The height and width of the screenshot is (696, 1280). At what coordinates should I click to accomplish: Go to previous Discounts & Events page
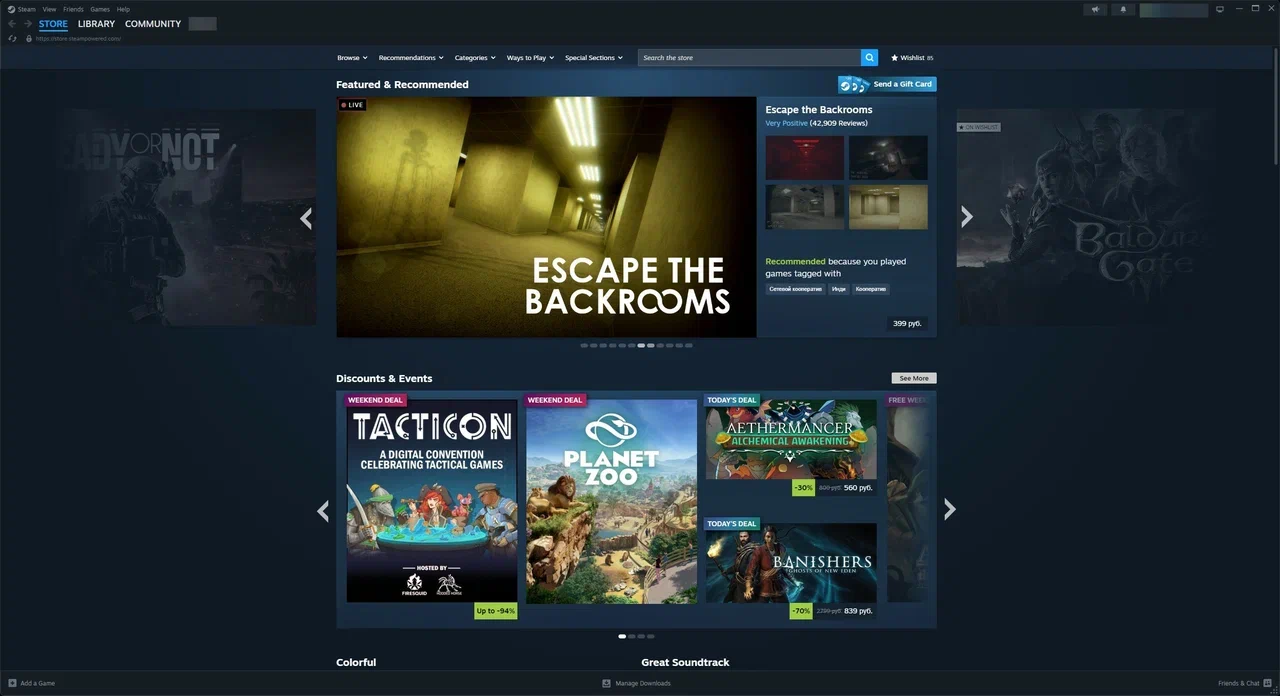[x=323, y=511]
